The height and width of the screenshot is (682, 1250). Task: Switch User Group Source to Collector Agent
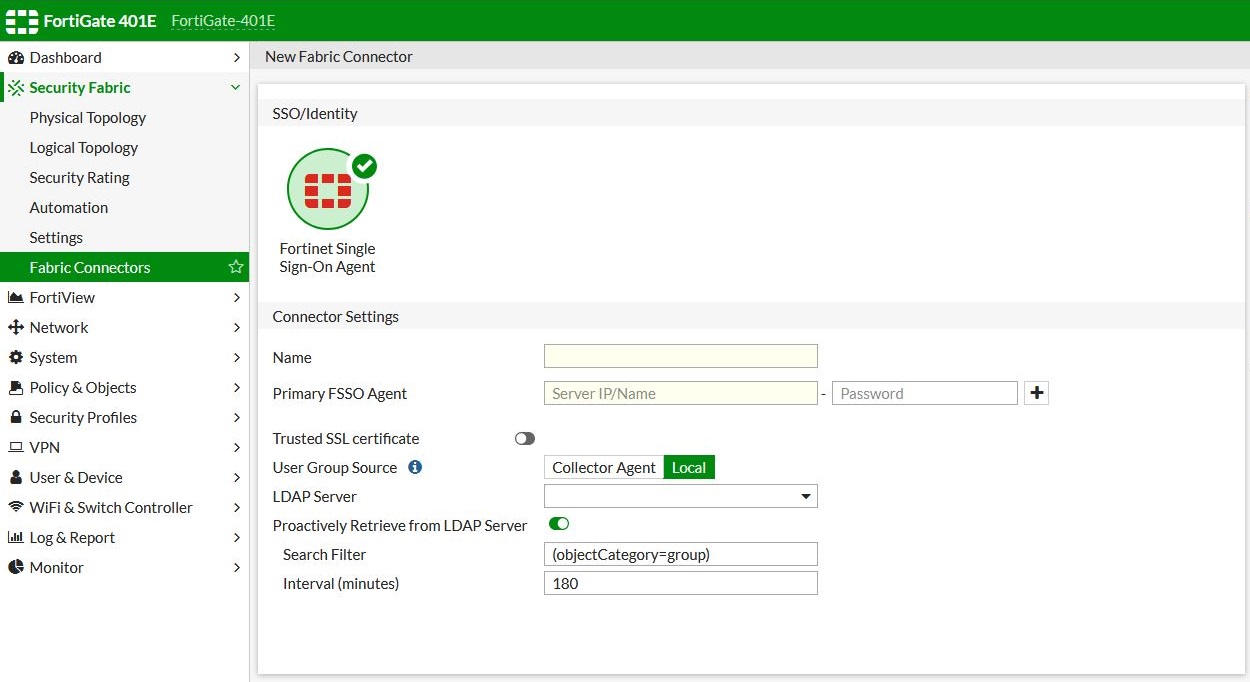coord(603,467)
